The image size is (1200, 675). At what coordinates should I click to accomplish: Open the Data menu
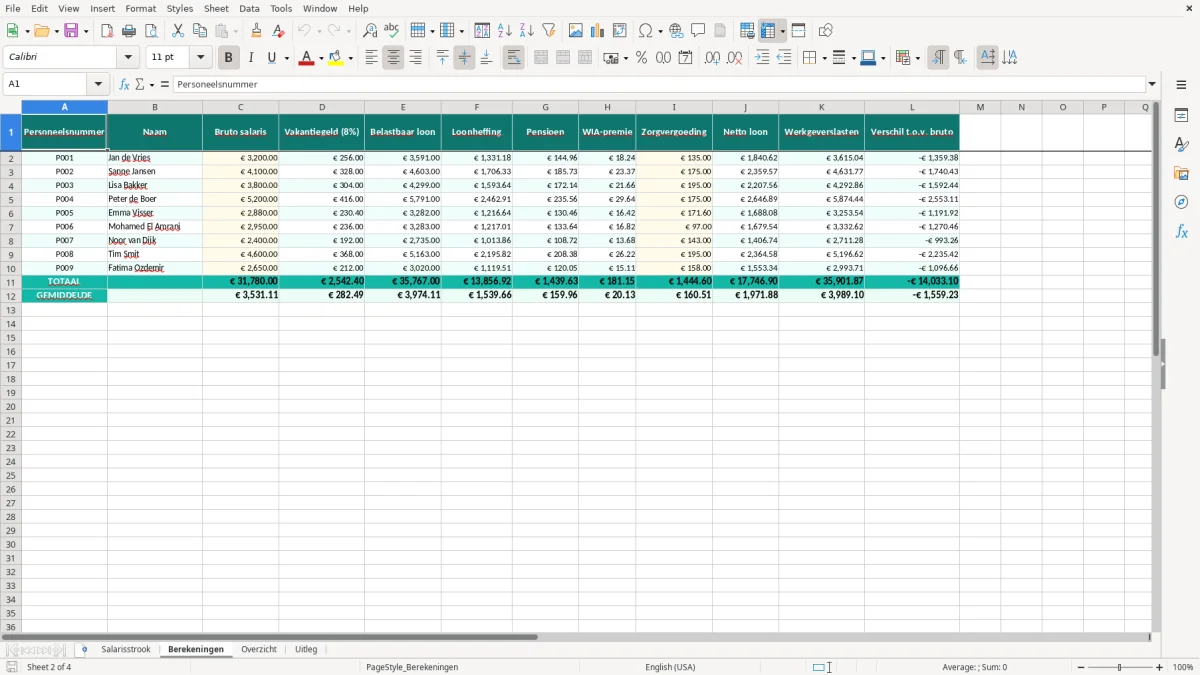249,8
